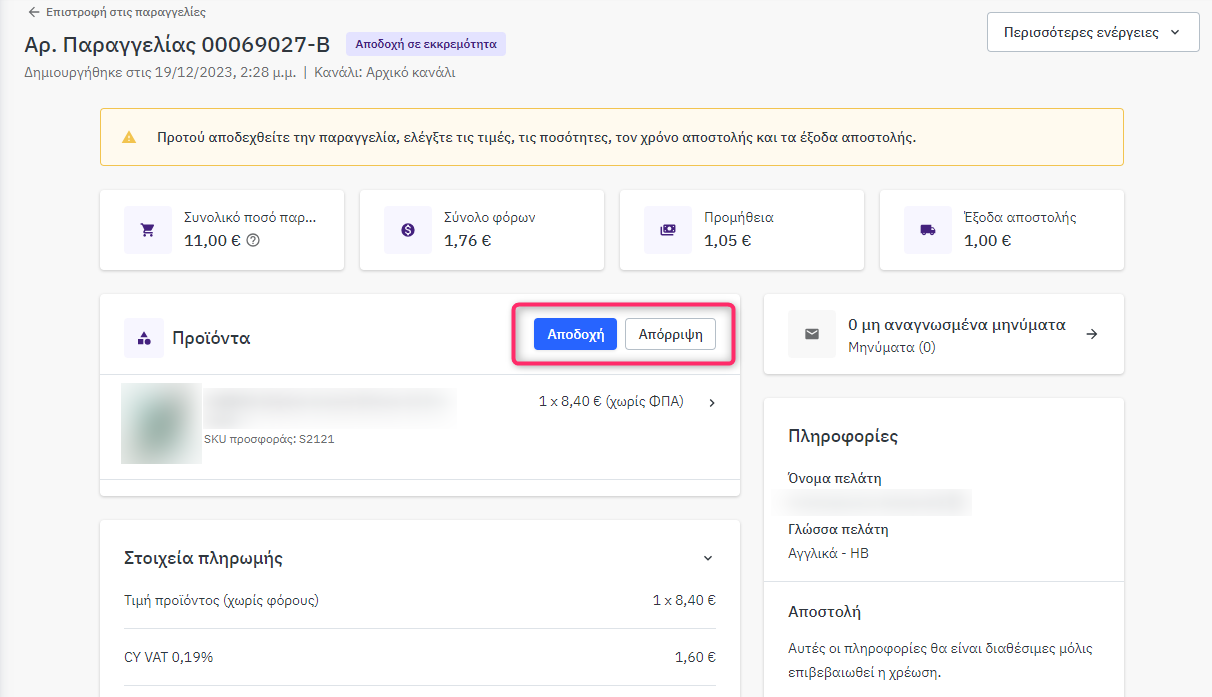Open the unread messages card text
Image resolution: width=1212 pixels, height=697 pixels.
point(957,325)
